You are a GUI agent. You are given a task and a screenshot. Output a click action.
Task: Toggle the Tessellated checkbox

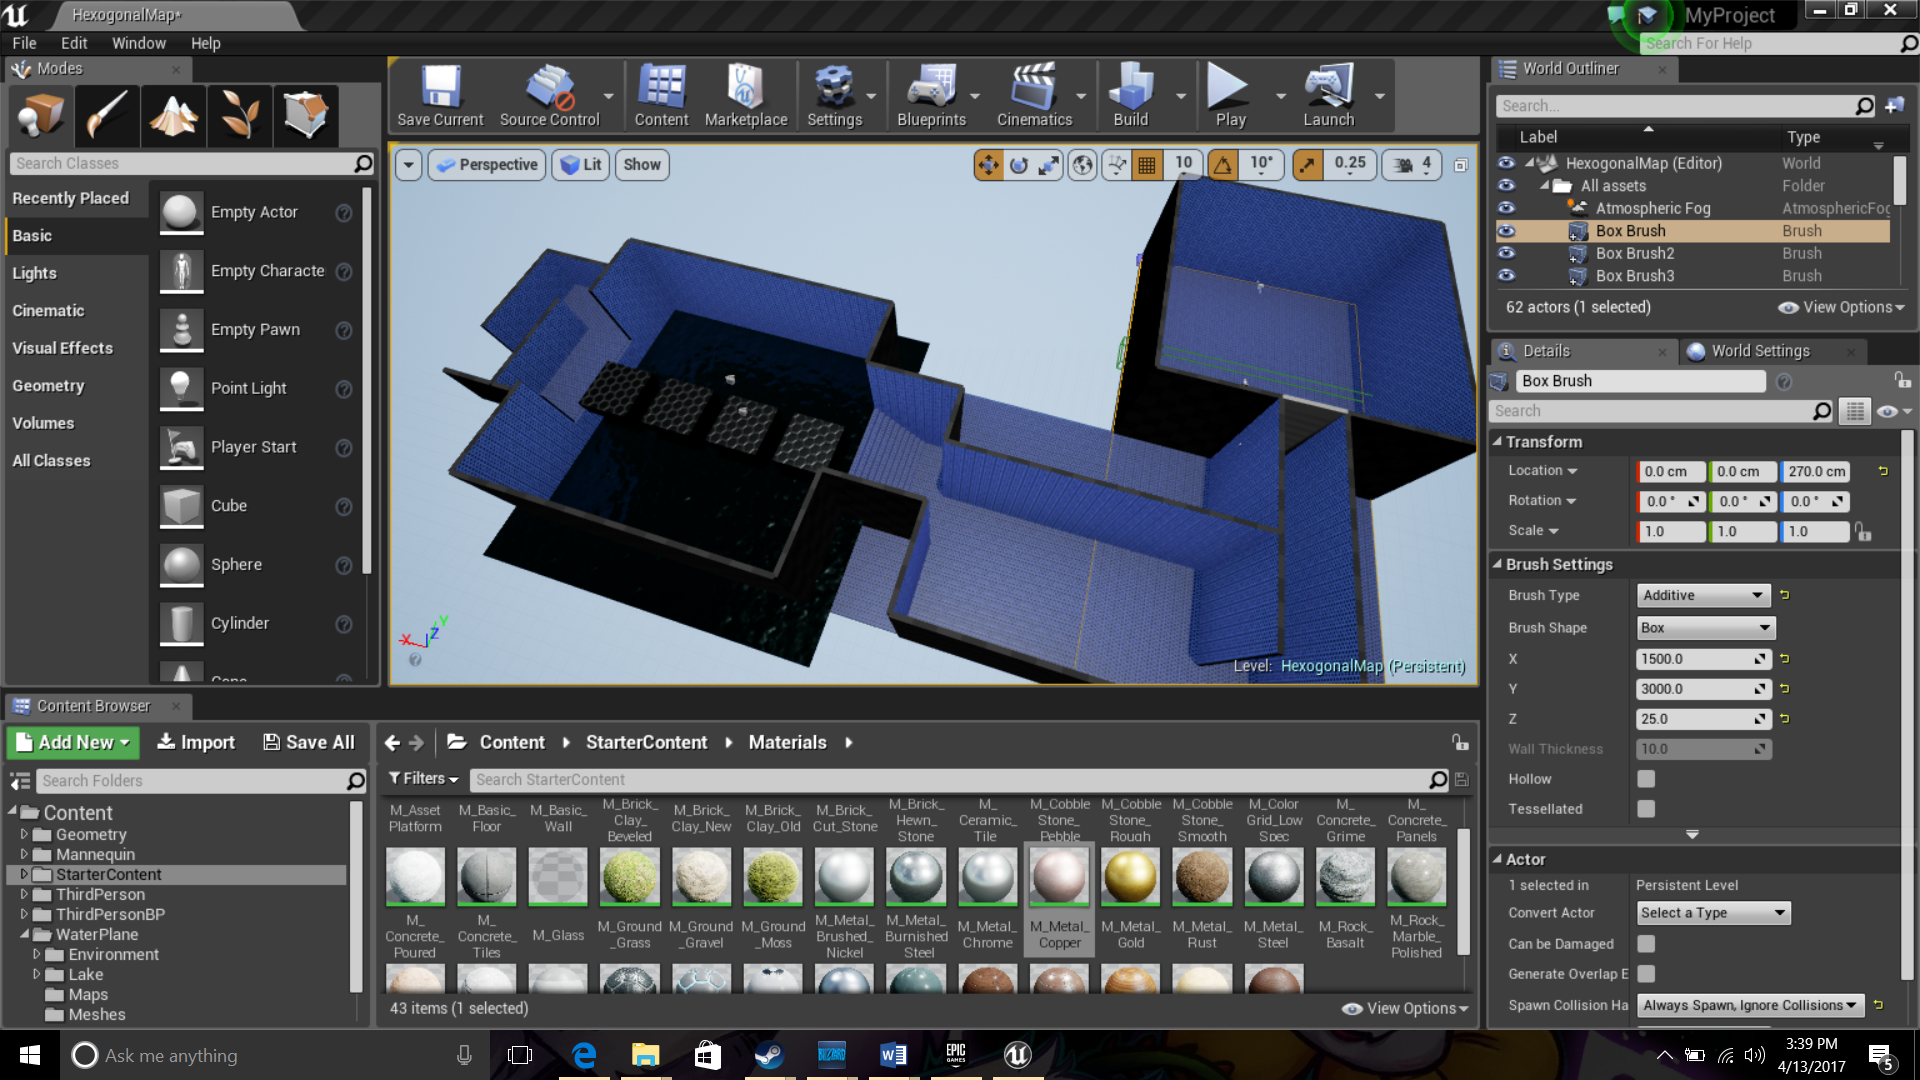(x=1646, y=809)
